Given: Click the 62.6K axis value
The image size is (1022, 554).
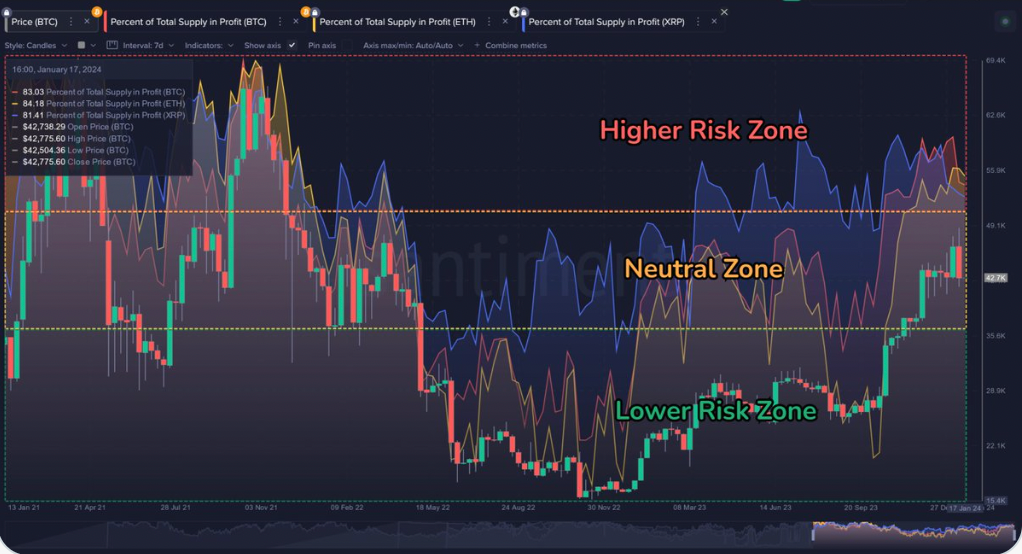Looking at the screenshot, I should point(995,115).
